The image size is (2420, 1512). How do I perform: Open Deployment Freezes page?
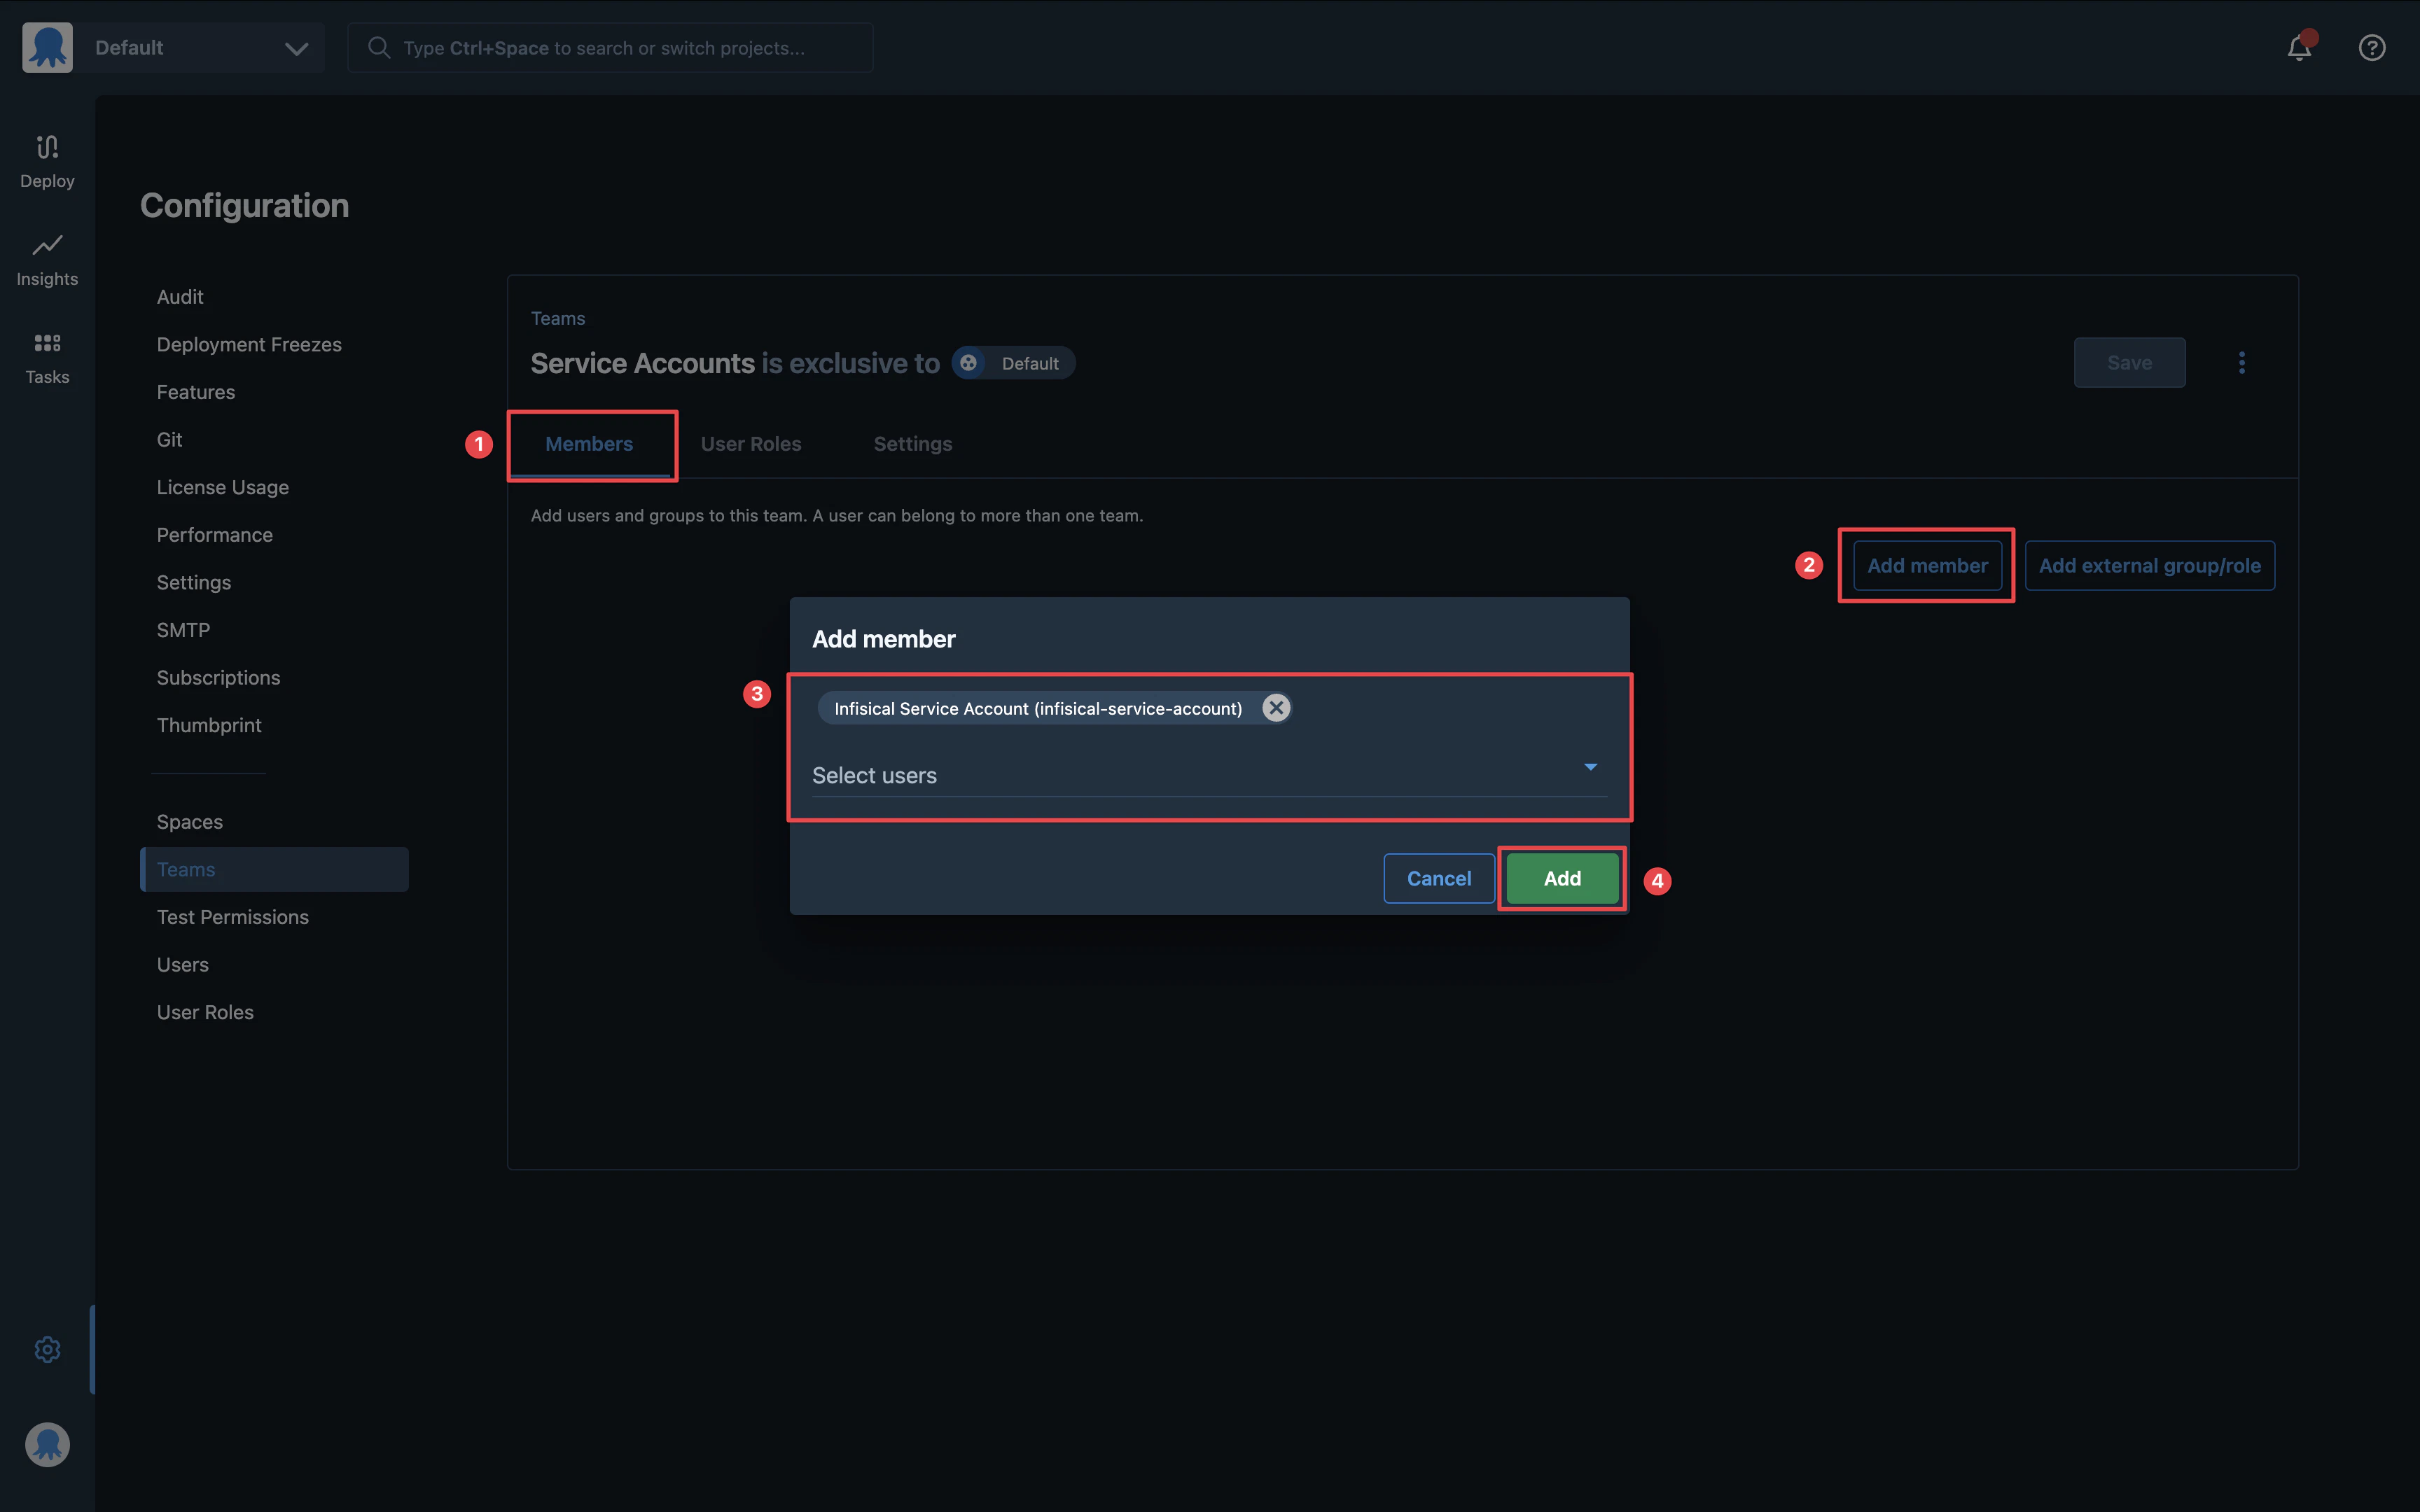(249, 344)
